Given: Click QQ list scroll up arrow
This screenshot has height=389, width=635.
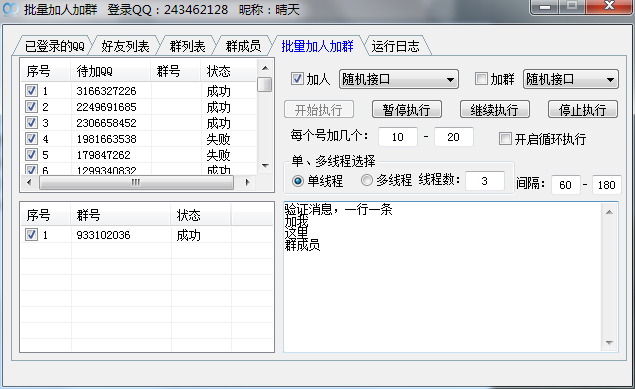Looking at the screenshot, I should [x=265, y=68].
